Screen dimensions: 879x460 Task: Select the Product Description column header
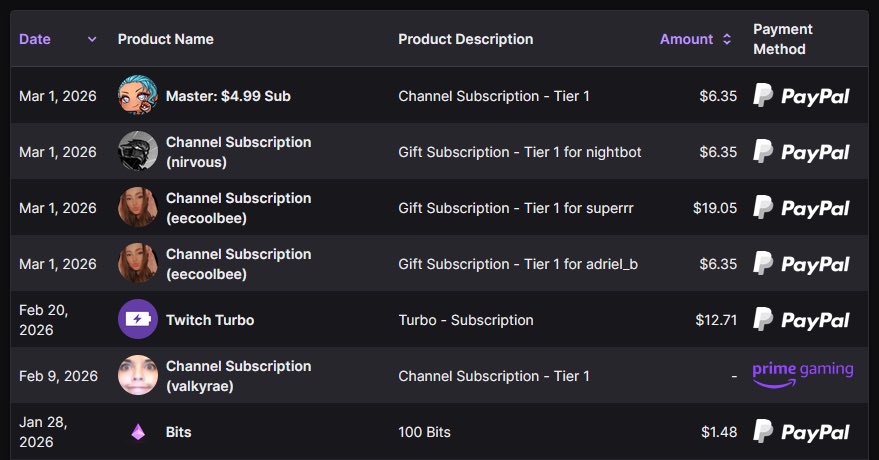coord(465,39)
